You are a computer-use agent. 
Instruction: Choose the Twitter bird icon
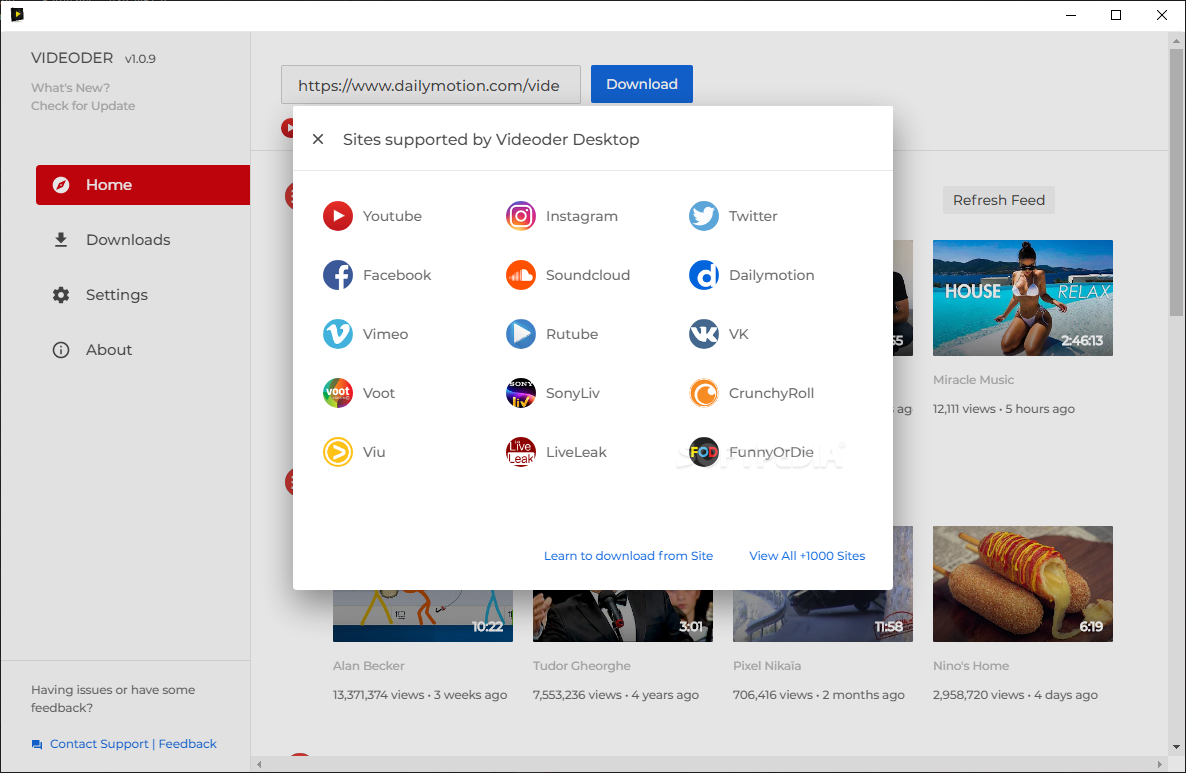(703, 216)
